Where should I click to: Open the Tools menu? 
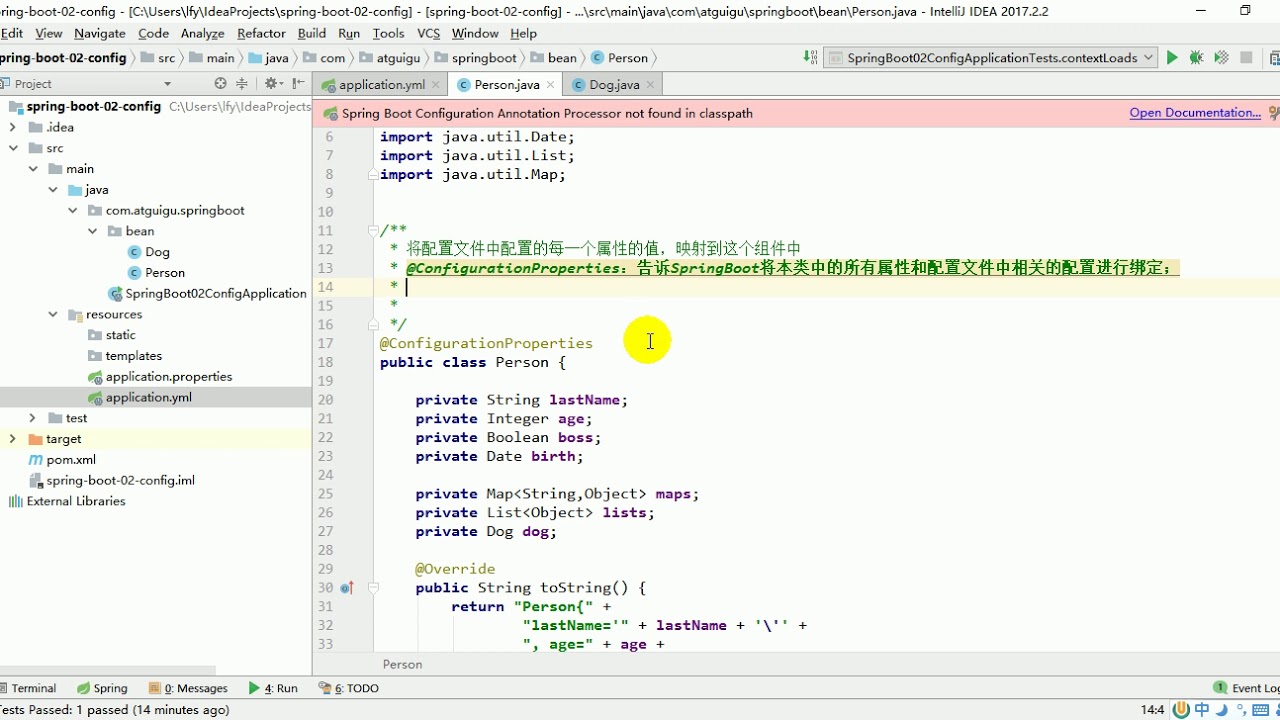point(388,33)
